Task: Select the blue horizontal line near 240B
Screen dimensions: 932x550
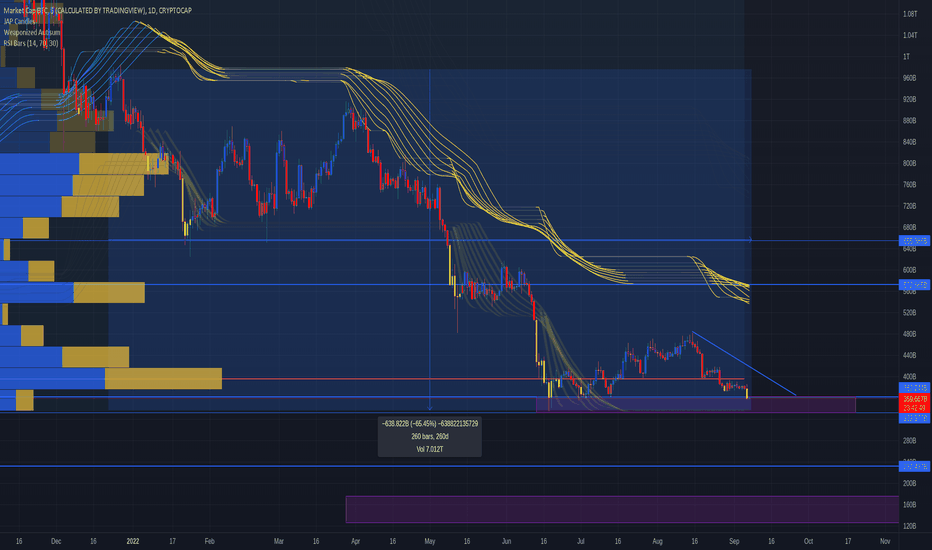Action: [x=449, y=466]
